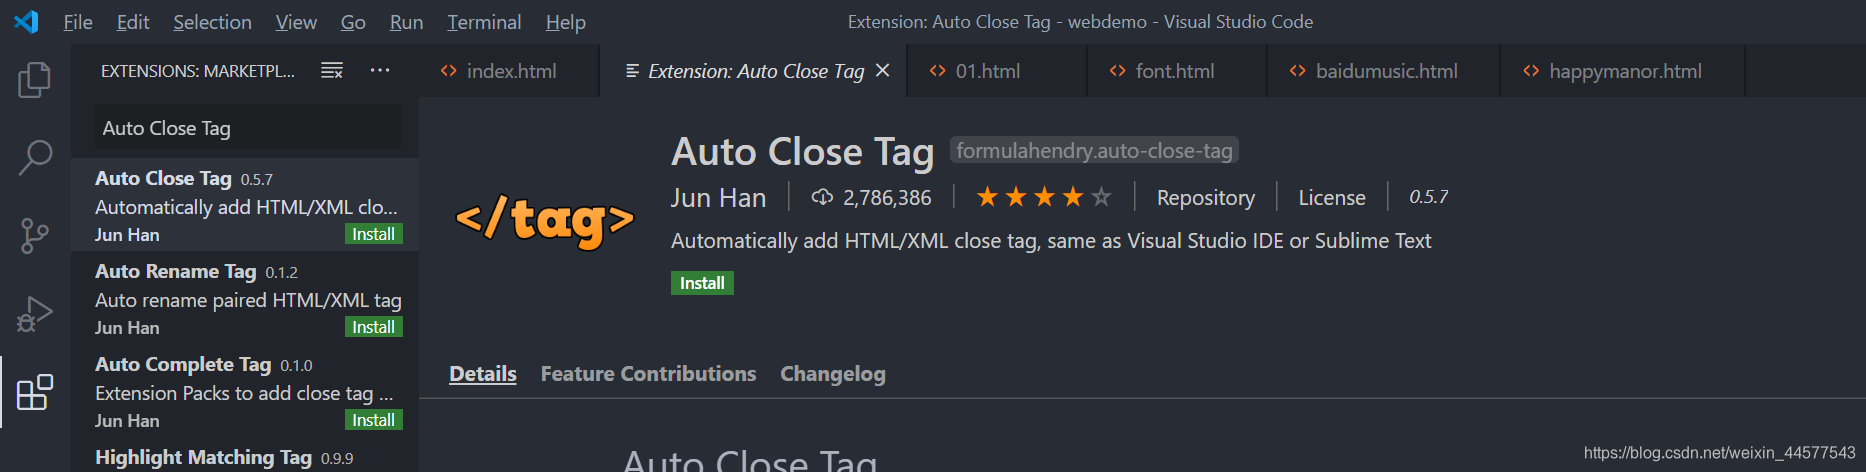Screen dimensions: 1866x472
Task: Open the File menu
Action: point(77,22)
